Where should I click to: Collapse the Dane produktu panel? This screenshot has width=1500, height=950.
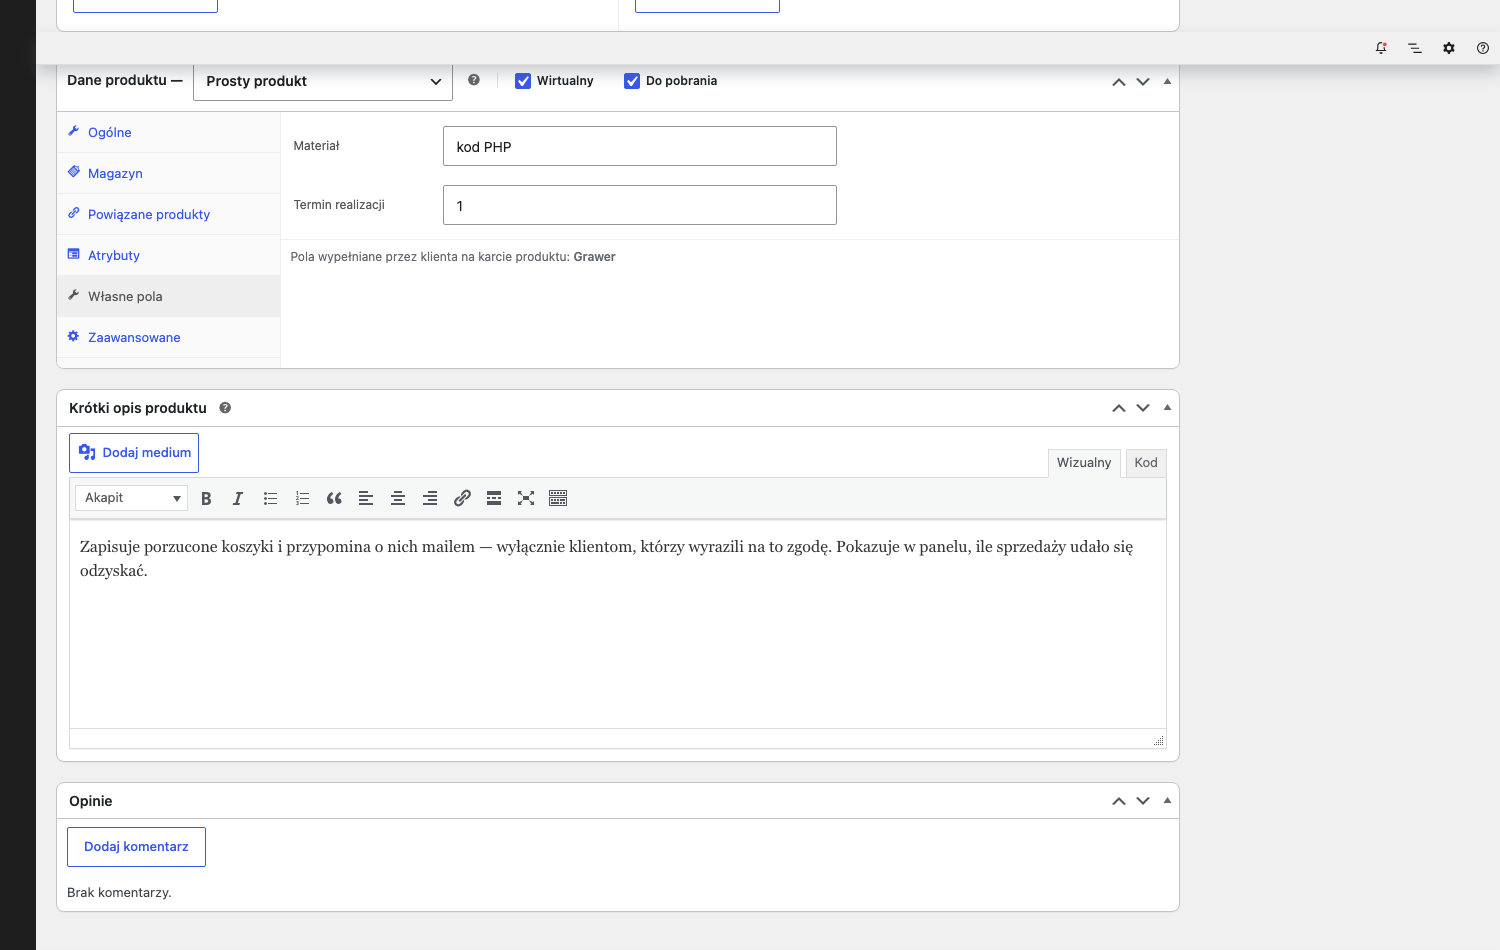coord(1167,81)
